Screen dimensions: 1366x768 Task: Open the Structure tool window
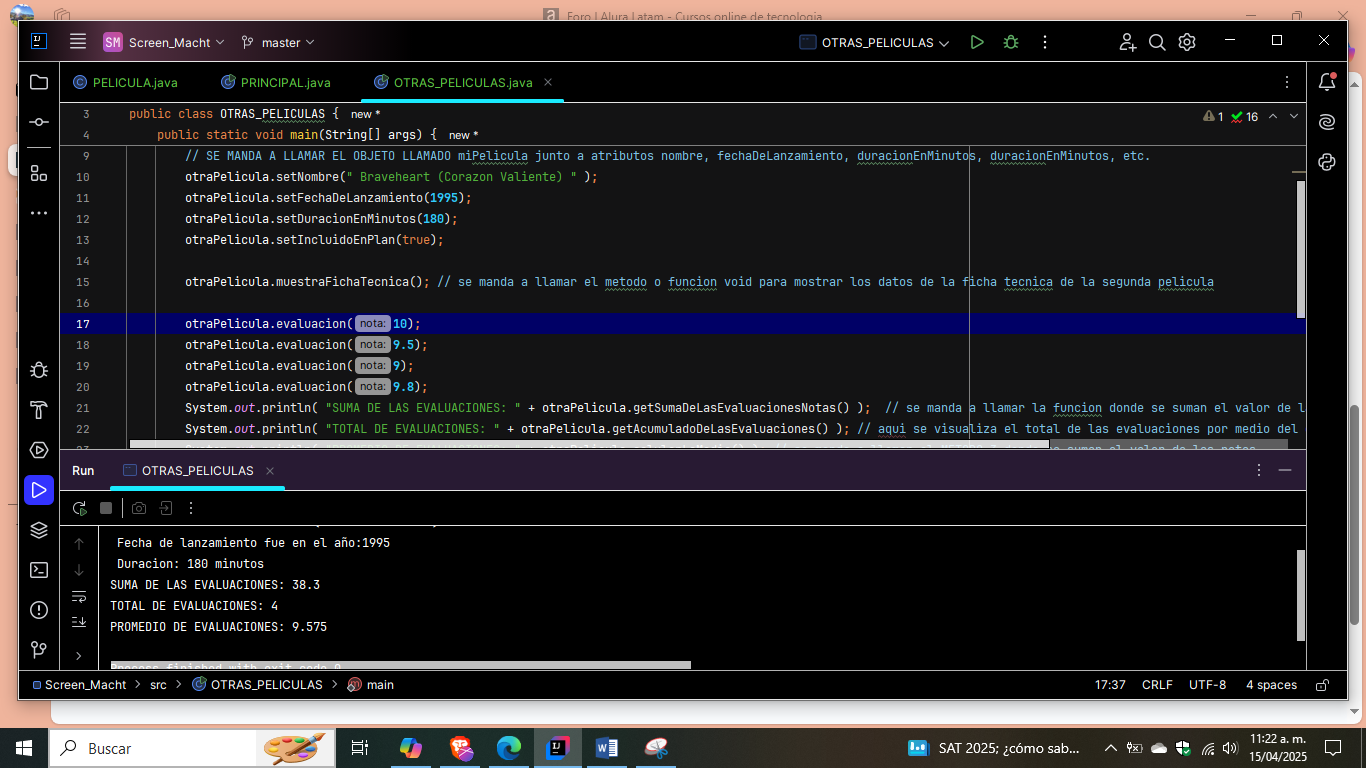tap(39, 173)
